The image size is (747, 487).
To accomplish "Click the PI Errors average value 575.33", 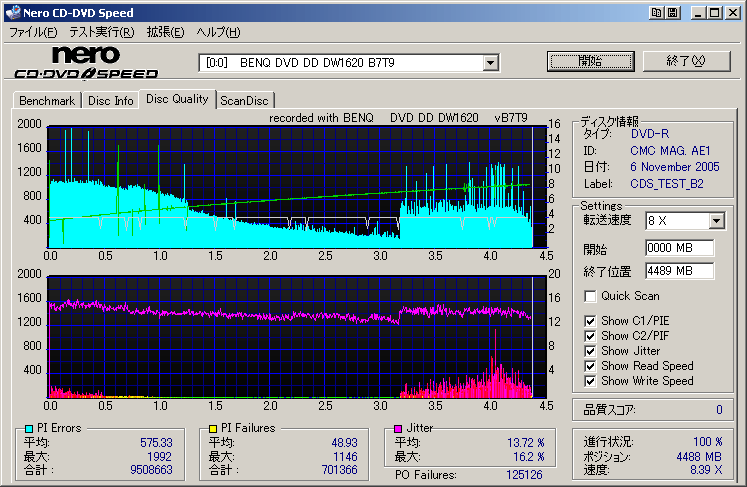I will (x=156, y=443).
